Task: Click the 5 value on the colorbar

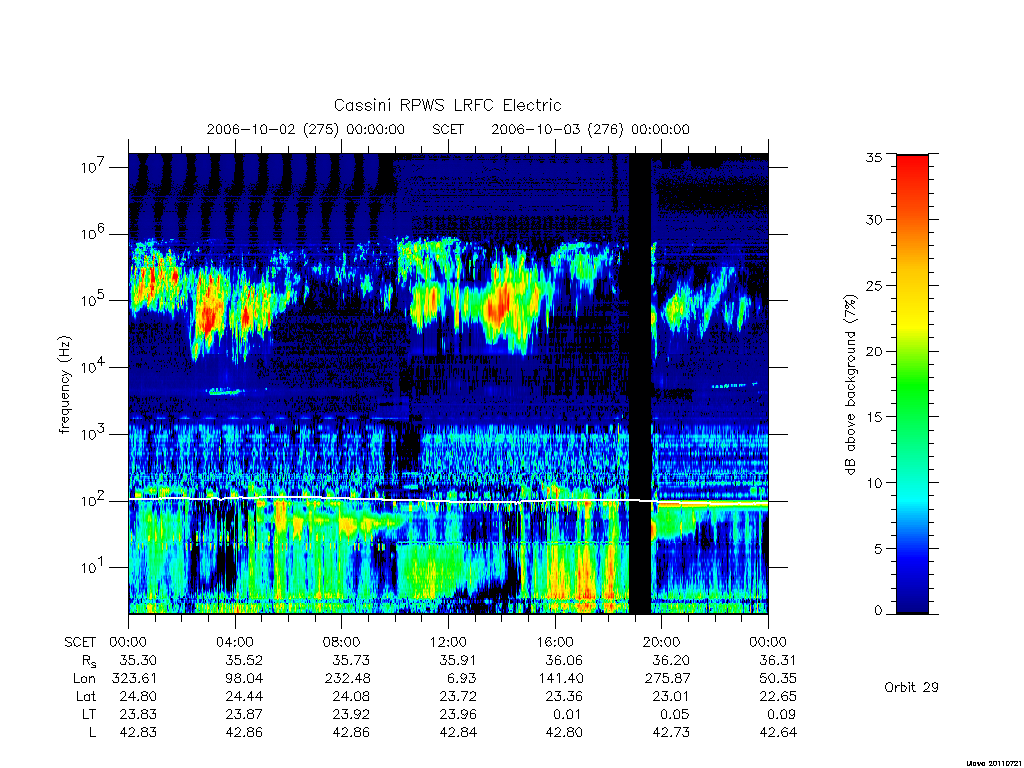Action: pyautogui.click(x=878, y=549)
